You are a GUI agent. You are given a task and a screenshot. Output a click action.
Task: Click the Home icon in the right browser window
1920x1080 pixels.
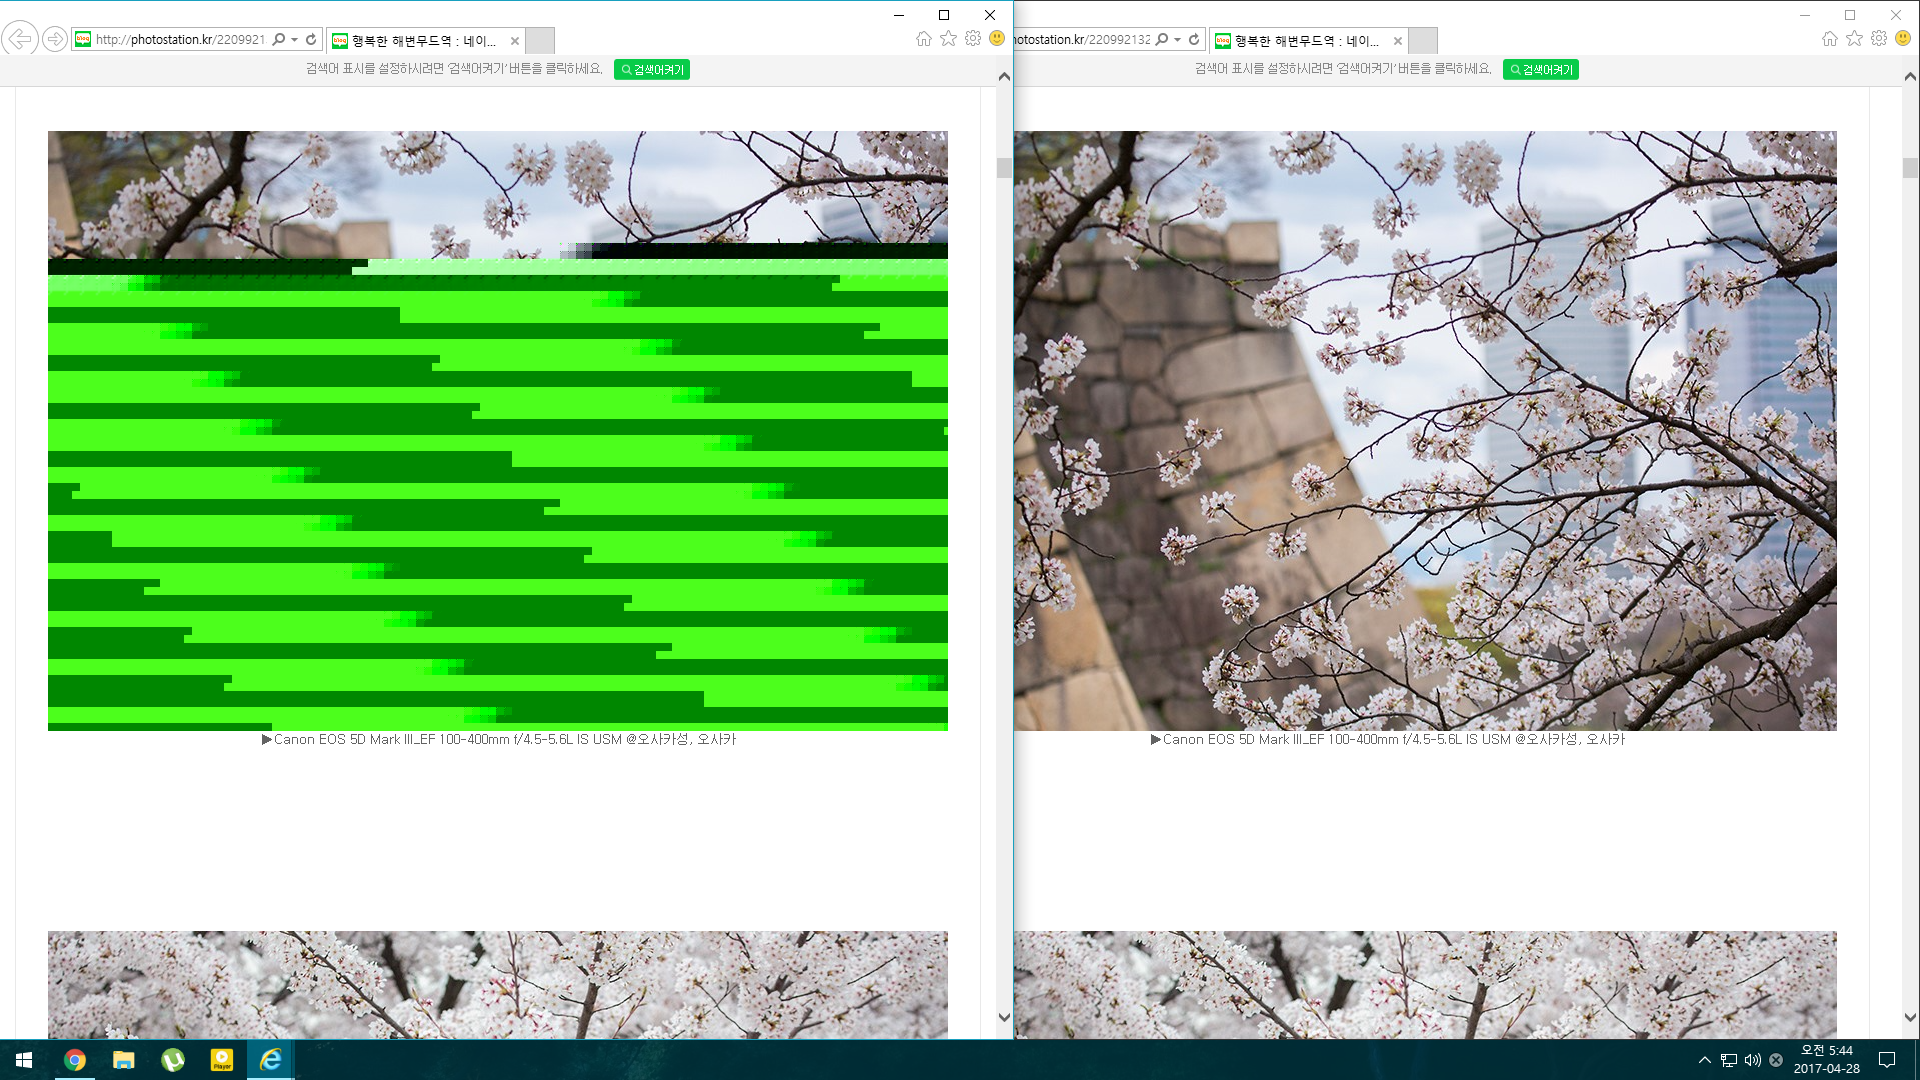(1829, 39)
